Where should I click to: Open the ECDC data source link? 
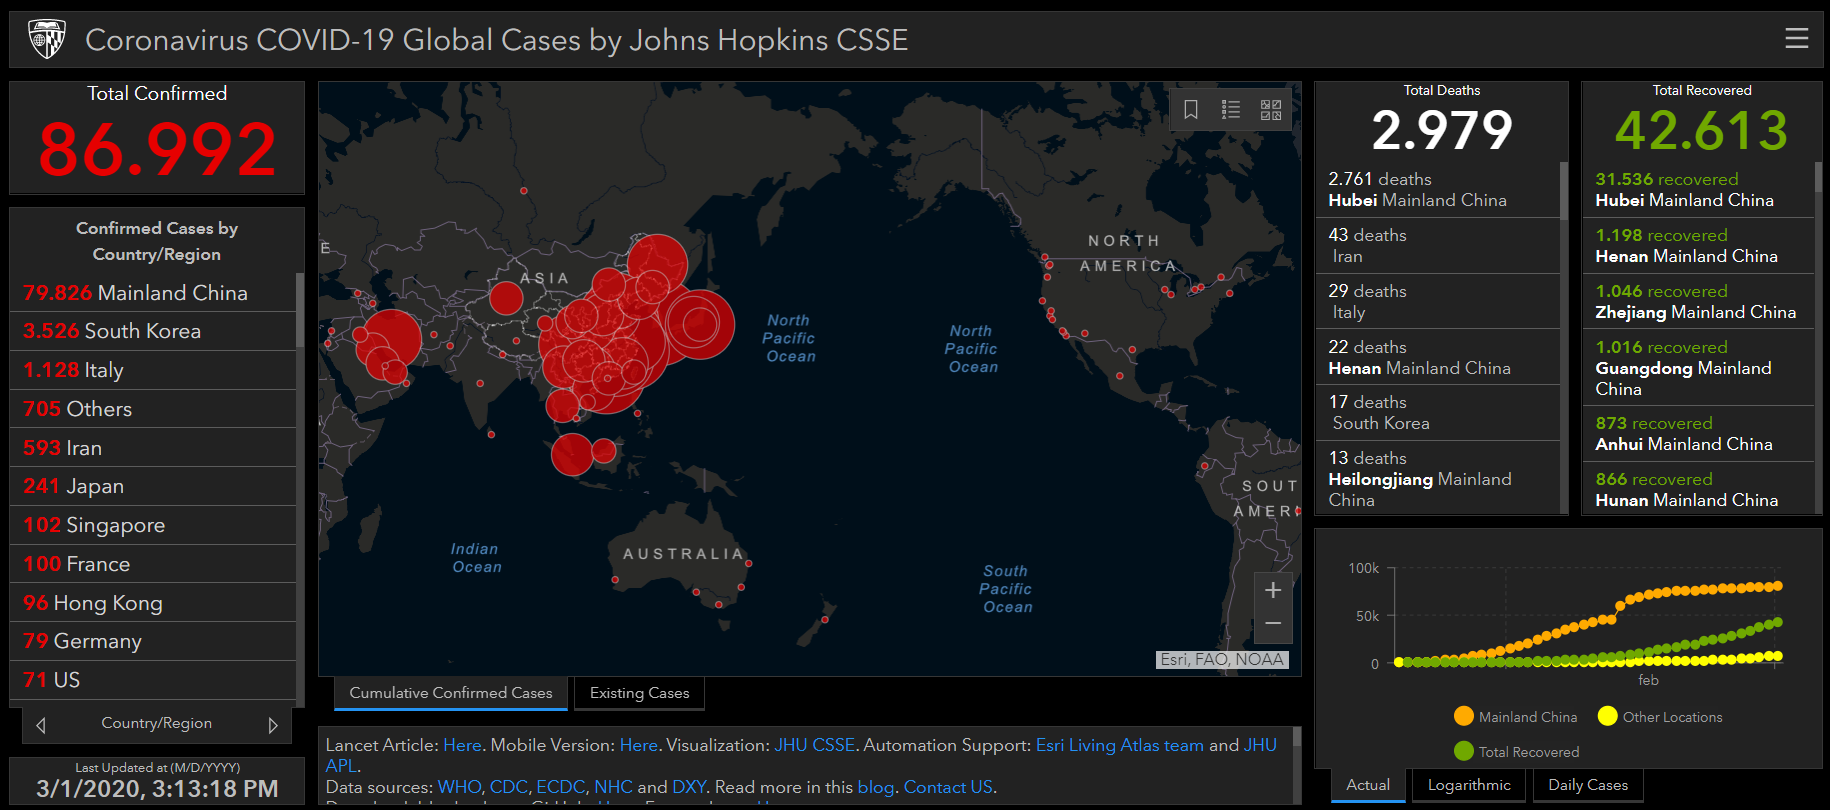pos(561,787)
